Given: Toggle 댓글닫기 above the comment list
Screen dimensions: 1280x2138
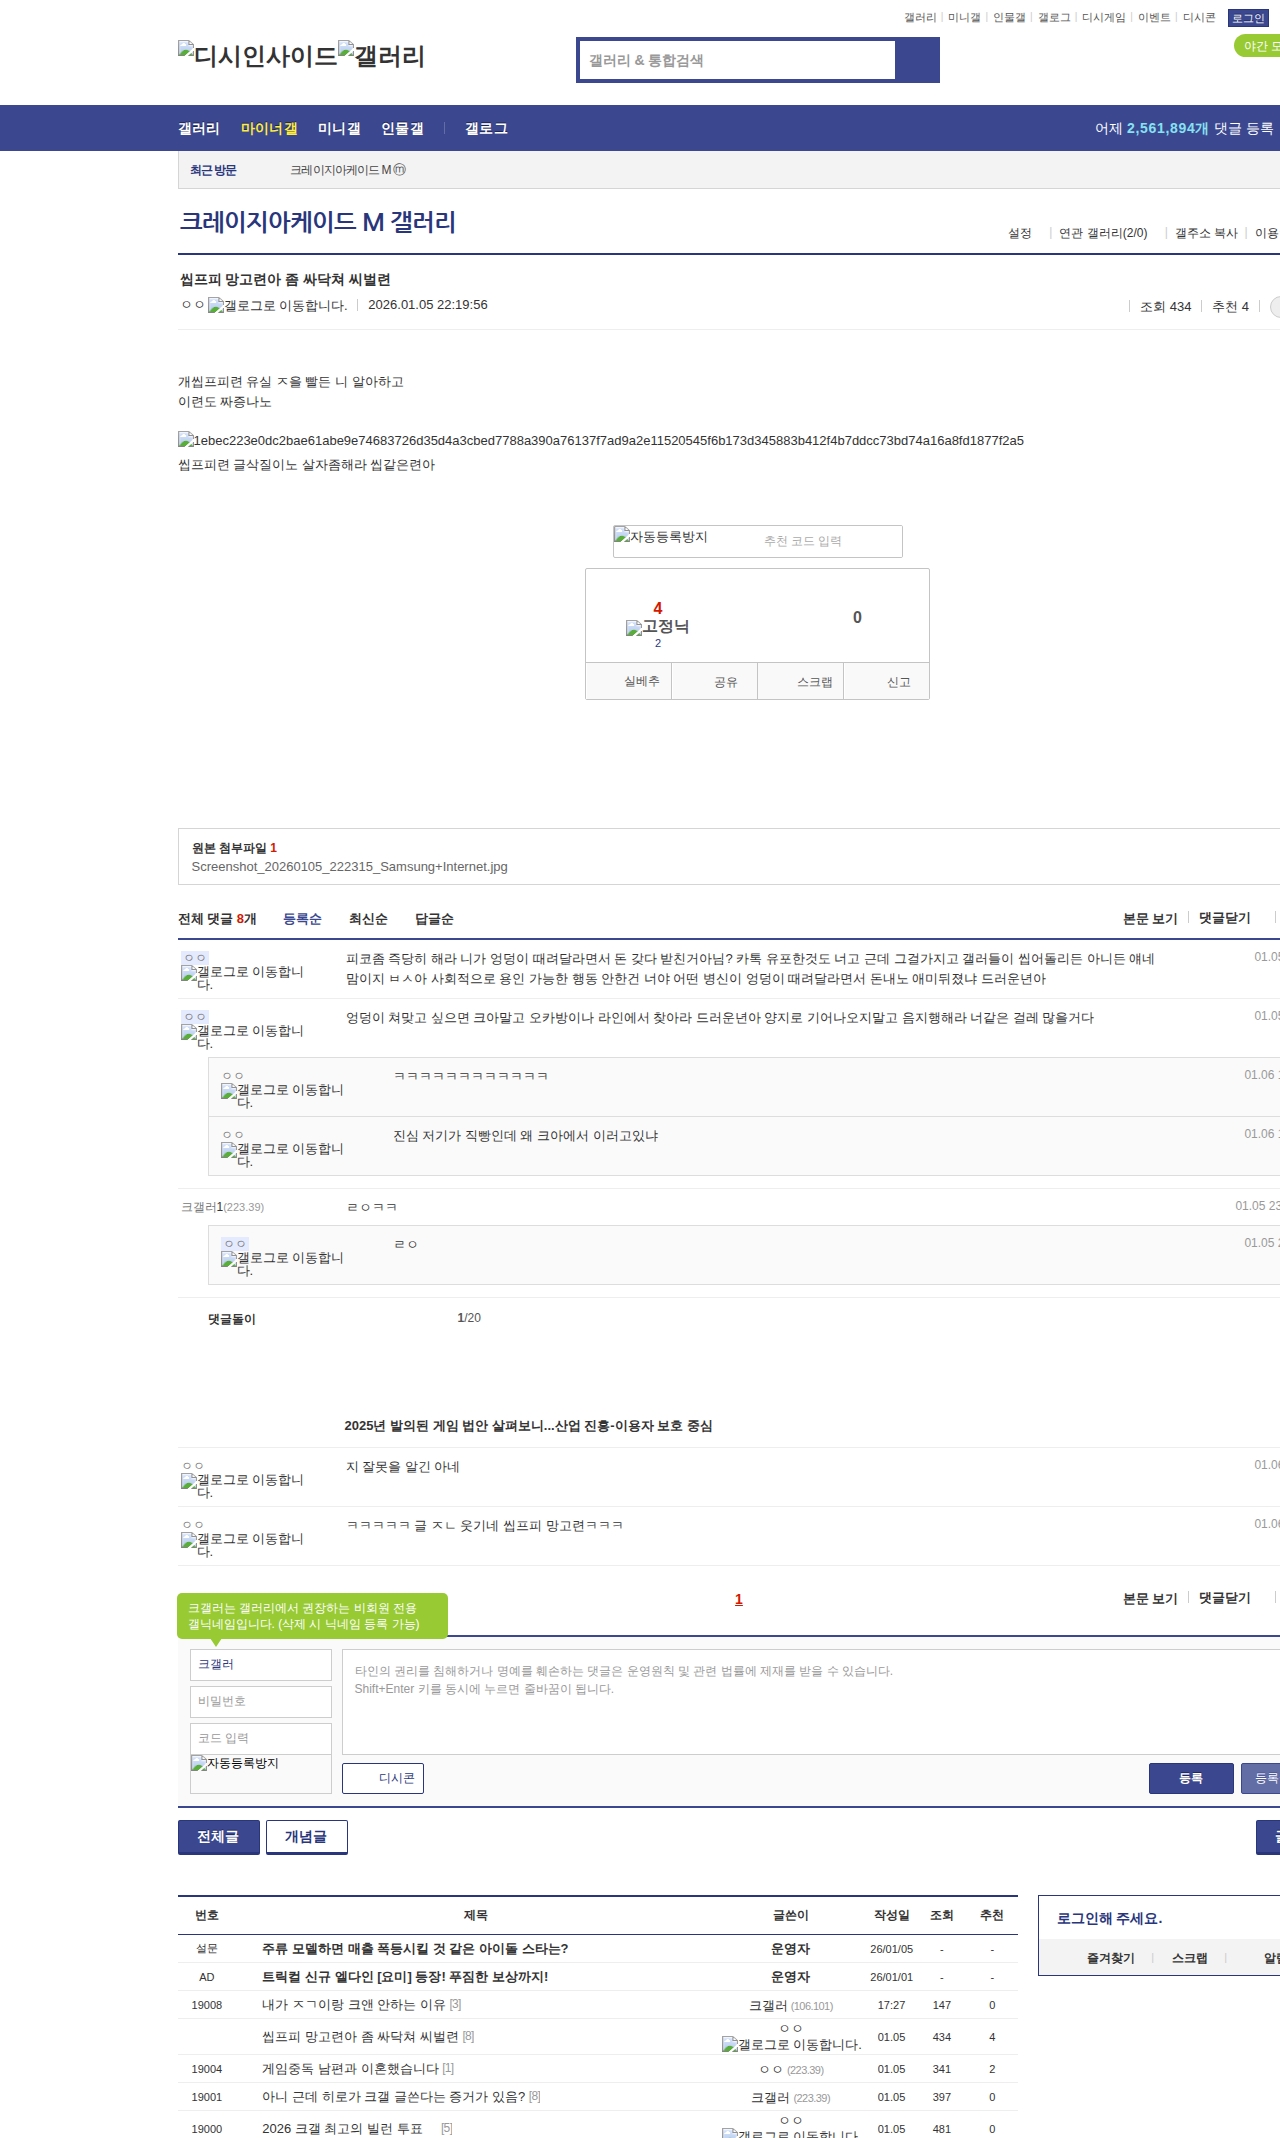Looking at the screenshot, I should 1225,918.
